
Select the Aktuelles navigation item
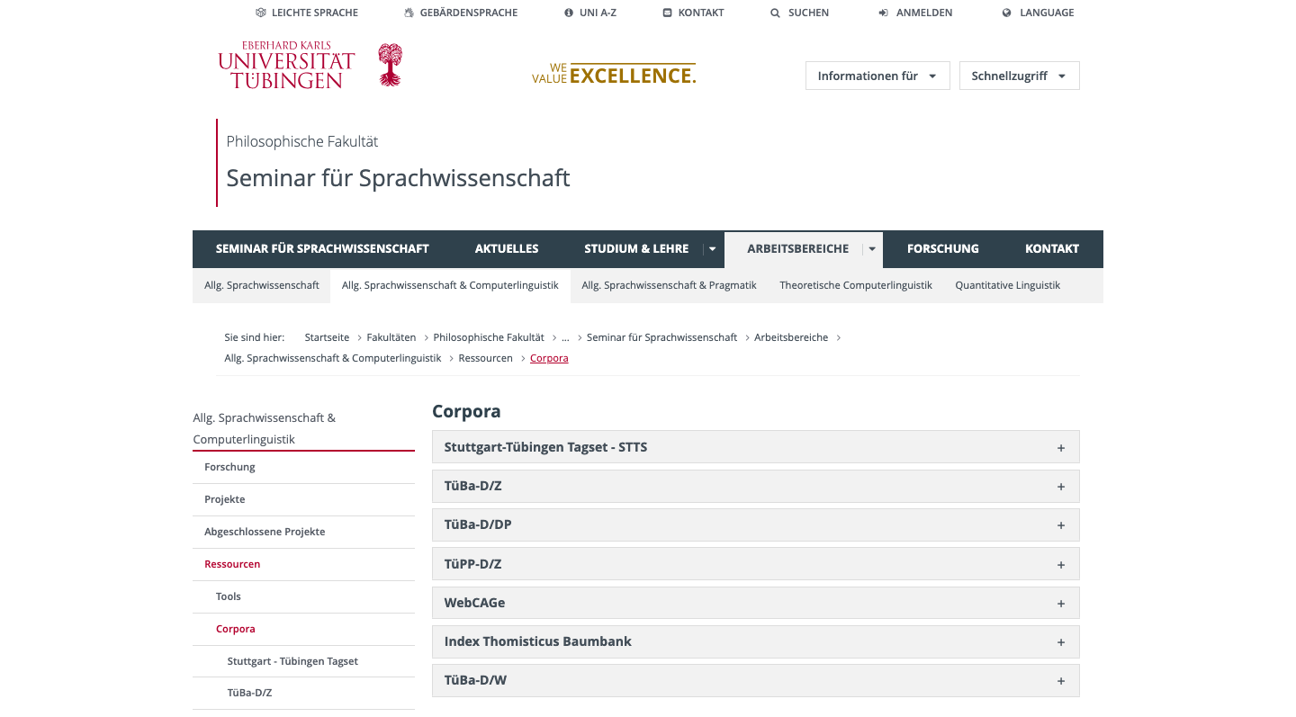(506, 249)
